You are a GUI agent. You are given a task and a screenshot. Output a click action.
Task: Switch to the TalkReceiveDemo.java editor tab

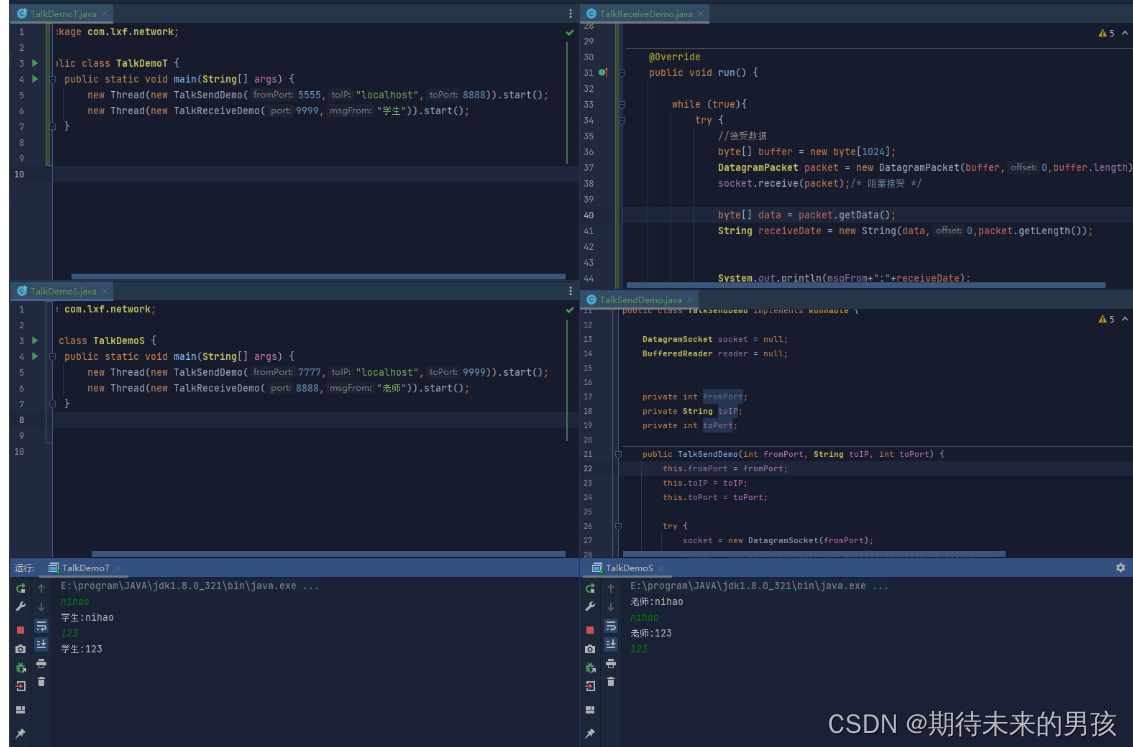click(645, 14)
